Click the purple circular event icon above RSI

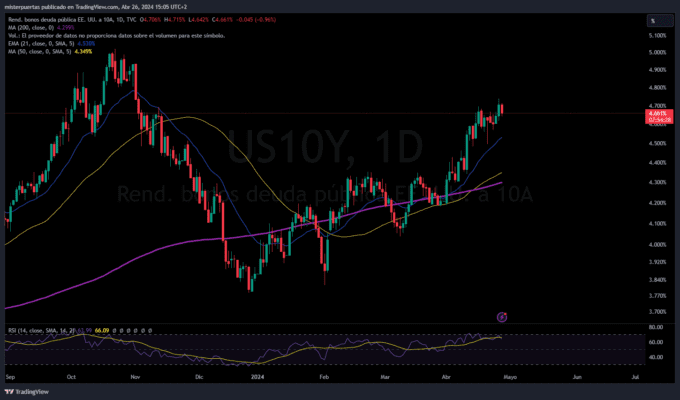pos(501,316)
